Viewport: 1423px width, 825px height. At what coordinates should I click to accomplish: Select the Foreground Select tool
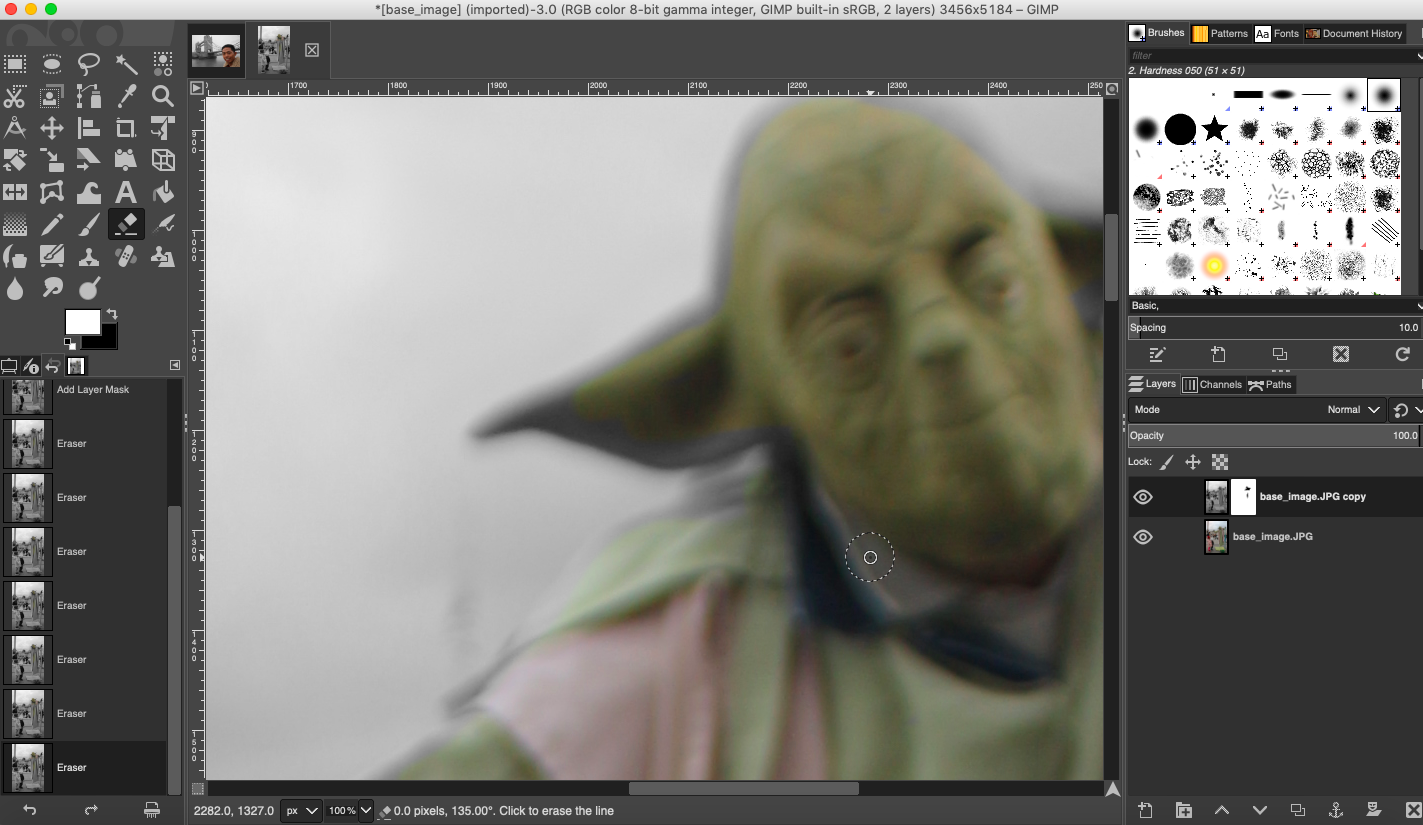(x=52, y=97)
